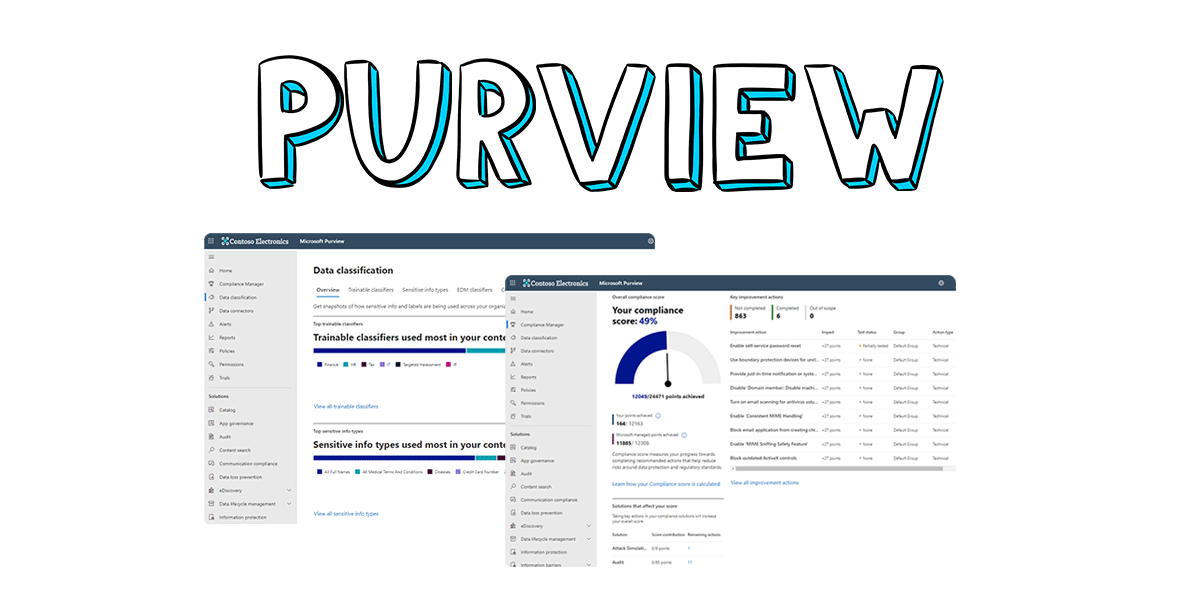Click the Compliance Manager trophy icon in compliance score window

click(513, 325)
